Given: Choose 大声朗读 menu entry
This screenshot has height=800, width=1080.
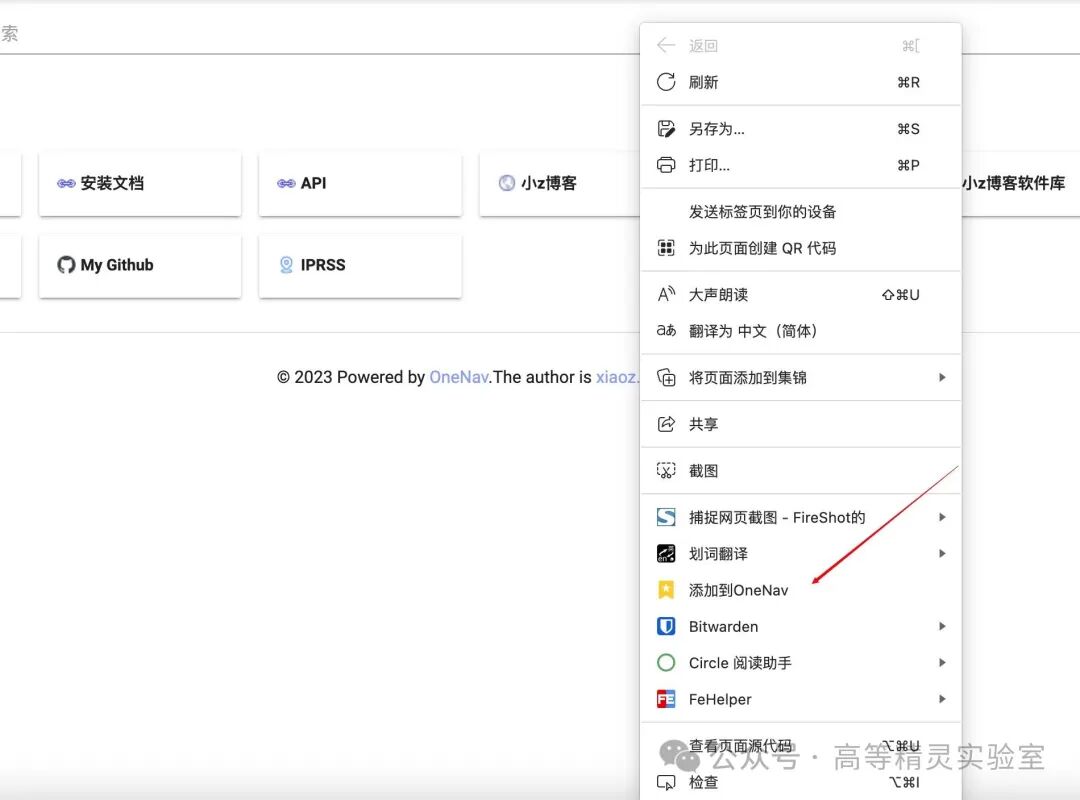Looking at the screenshot, I should click(x=800, y=295).
